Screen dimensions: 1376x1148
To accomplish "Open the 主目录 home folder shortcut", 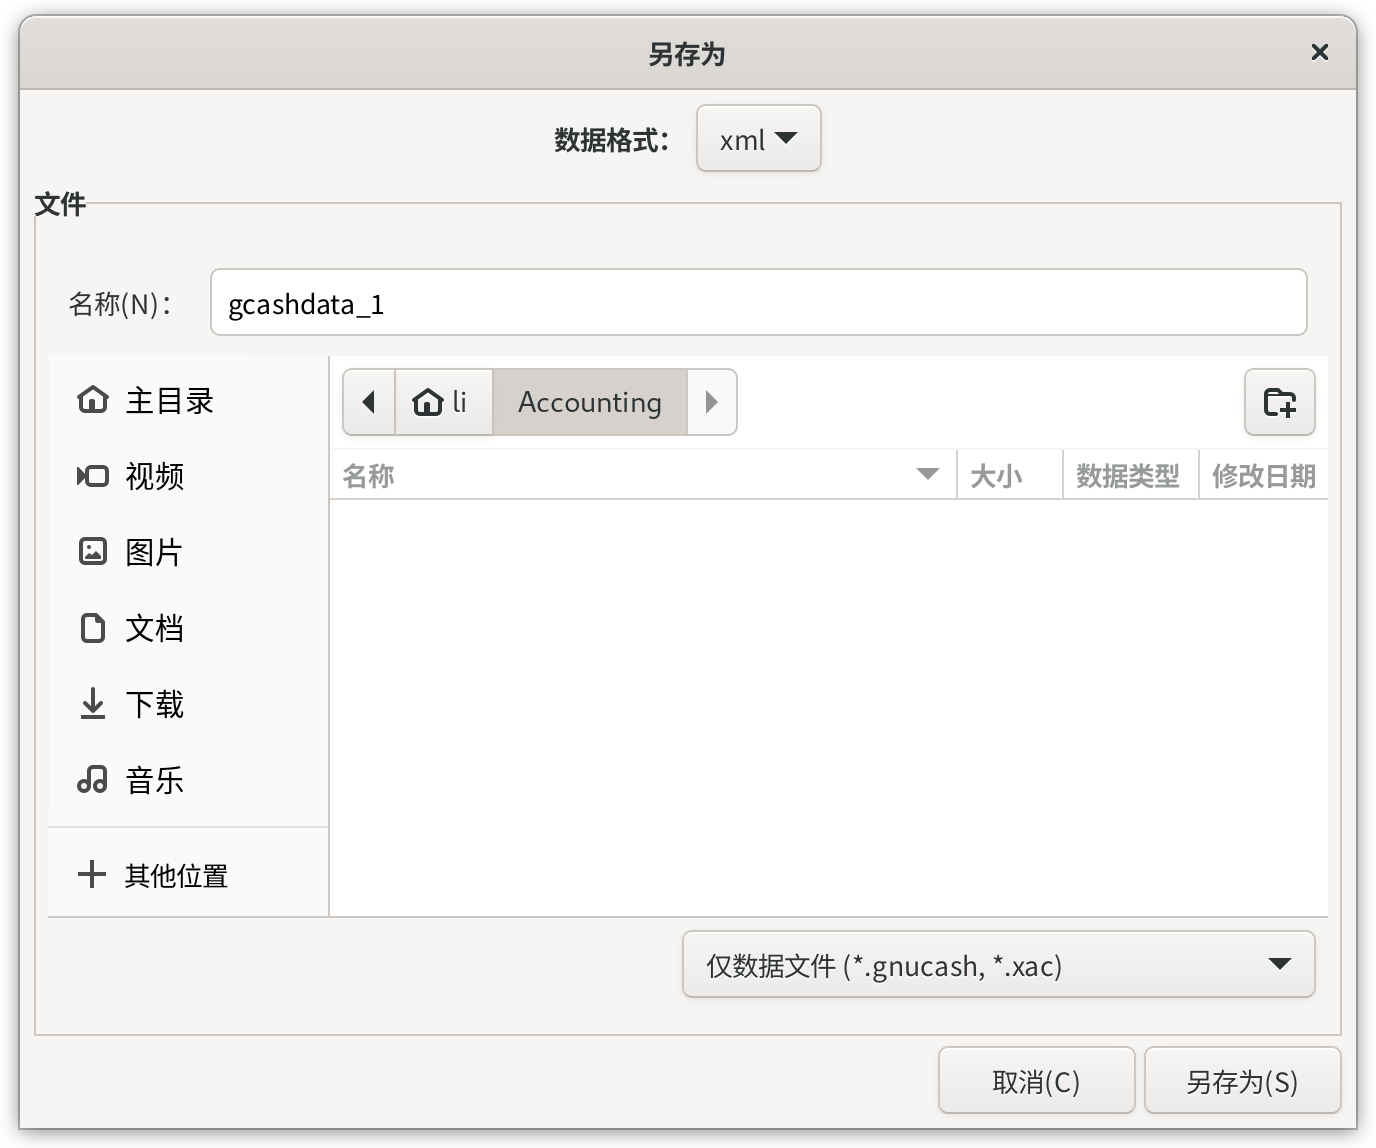I will click(x=188, y=401).
